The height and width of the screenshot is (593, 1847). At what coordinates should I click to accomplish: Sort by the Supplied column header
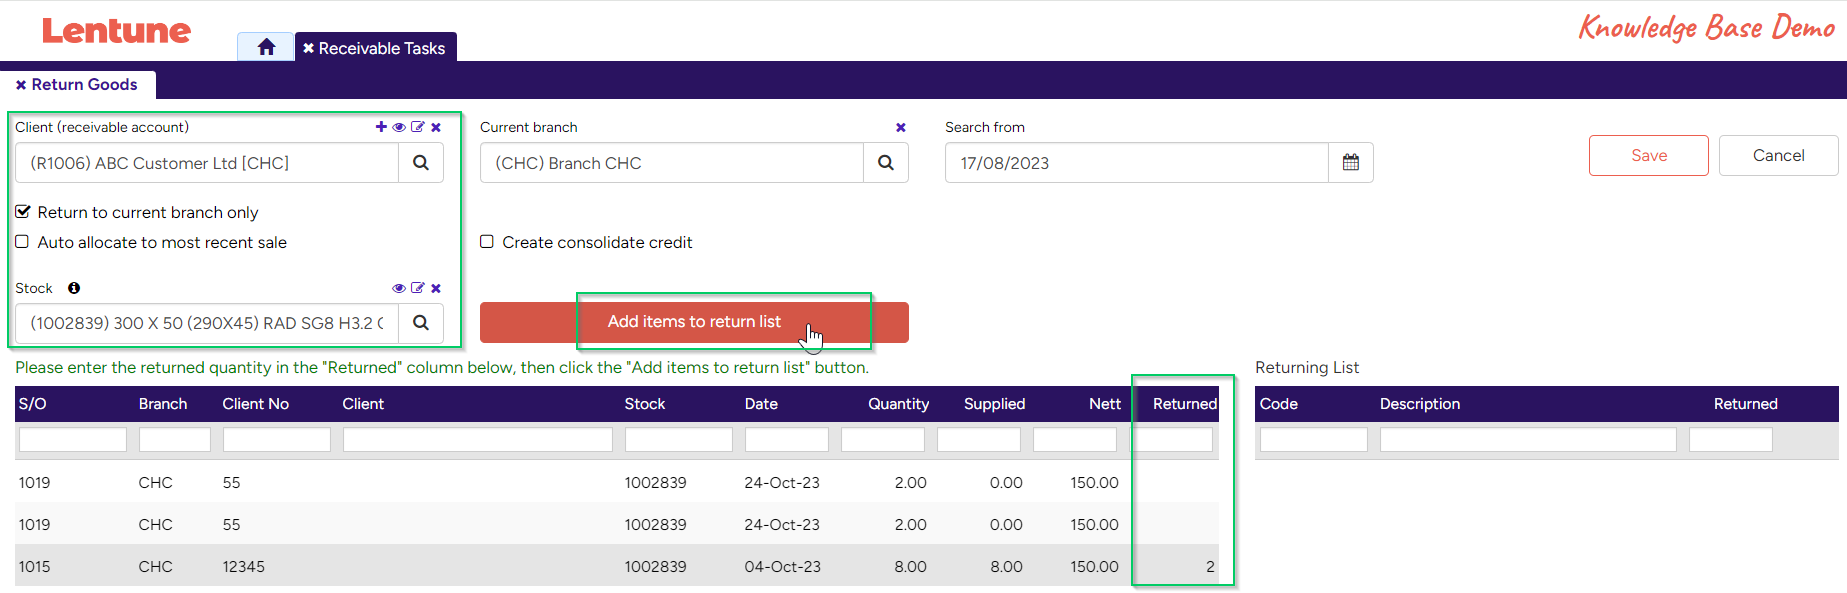point(994,404)
